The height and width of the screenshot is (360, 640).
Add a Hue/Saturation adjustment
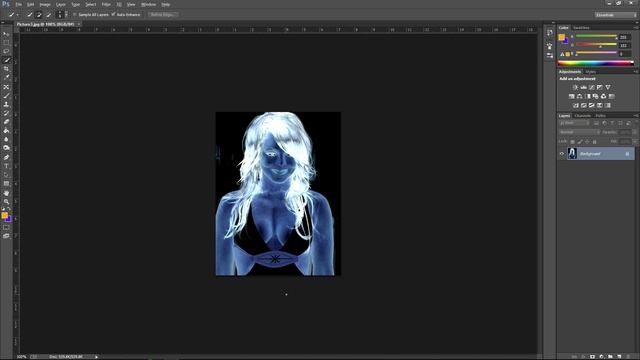[x=571, y=96]
